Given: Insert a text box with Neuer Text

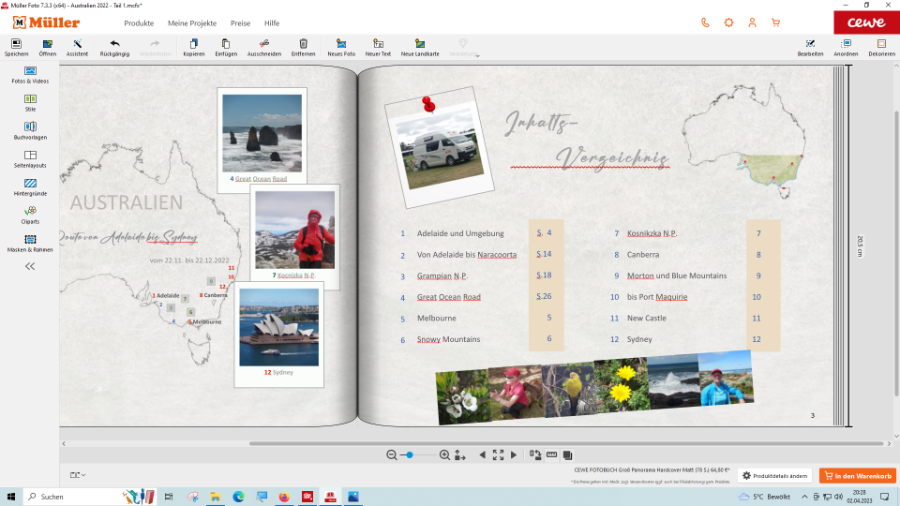Looking at the screenshot, I should [x=378, y=44].
